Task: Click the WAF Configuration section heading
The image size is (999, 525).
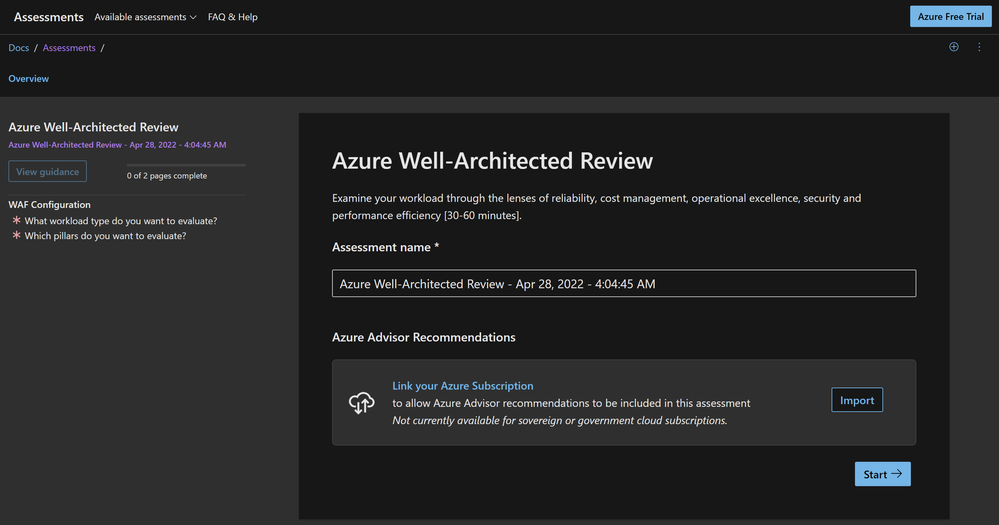Action: click(49, 205)
